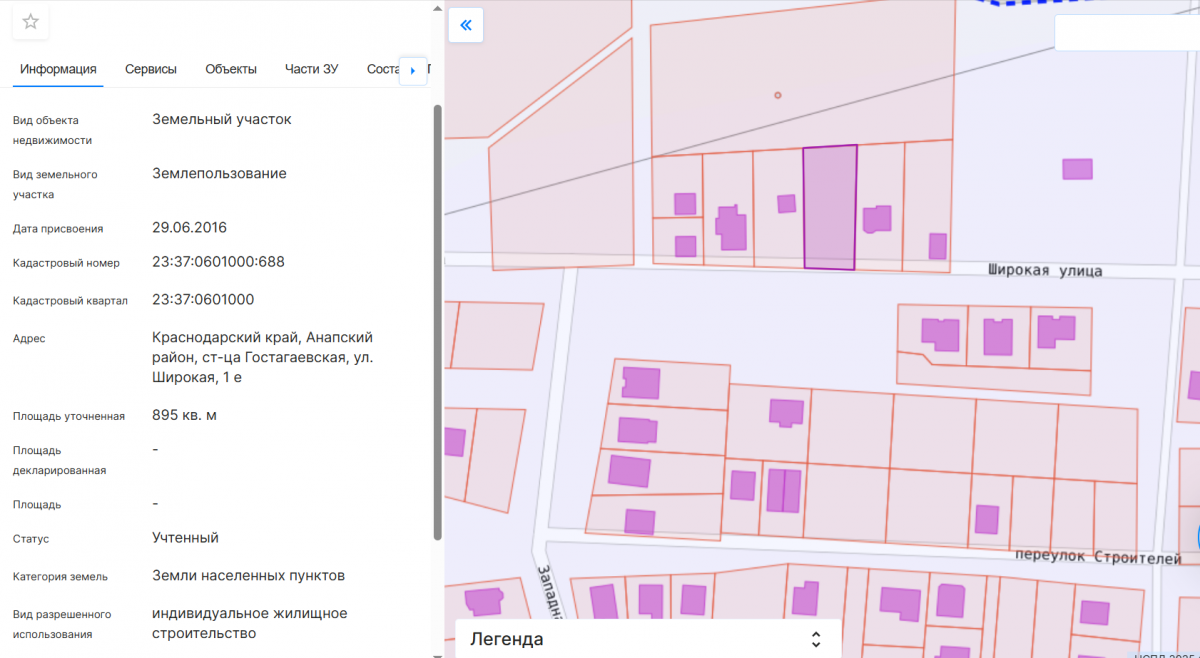Click the small building left of highlighted parcel
Image resolution: width=1200 pixels, height=658 pixels.
787,203
